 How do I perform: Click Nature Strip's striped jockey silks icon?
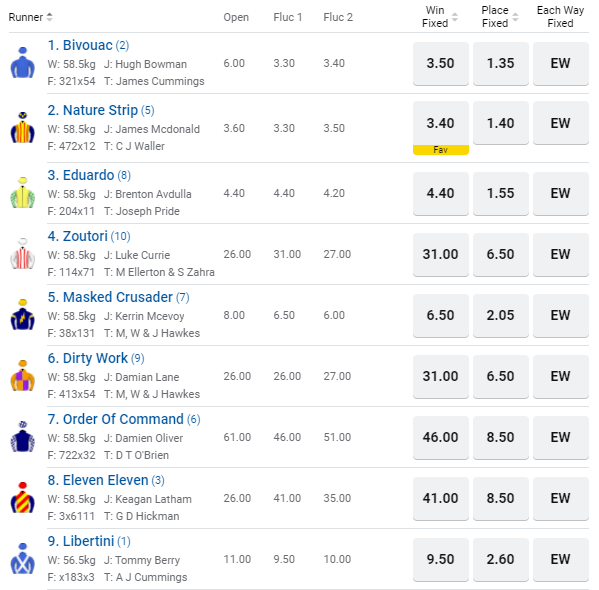[x=23, y=128]
